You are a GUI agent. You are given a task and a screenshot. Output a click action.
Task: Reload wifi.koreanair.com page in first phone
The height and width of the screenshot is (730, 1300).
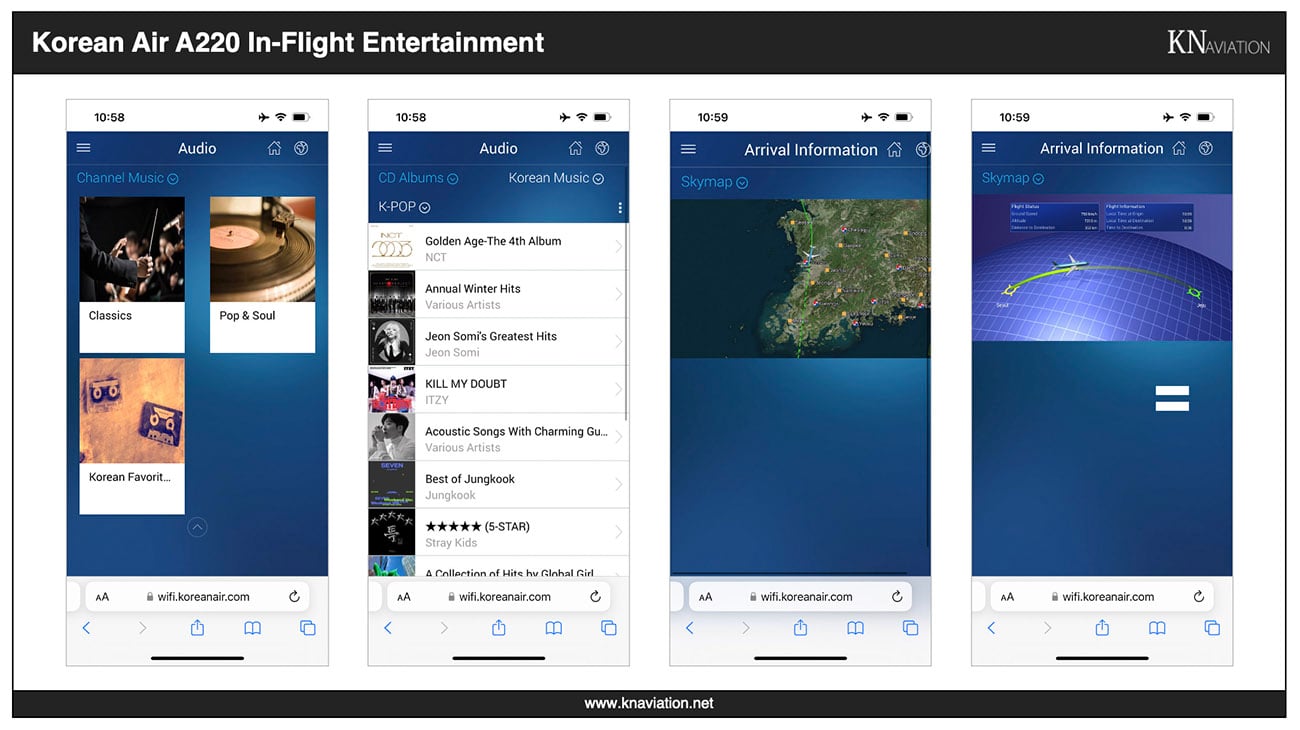coord(294,596)
